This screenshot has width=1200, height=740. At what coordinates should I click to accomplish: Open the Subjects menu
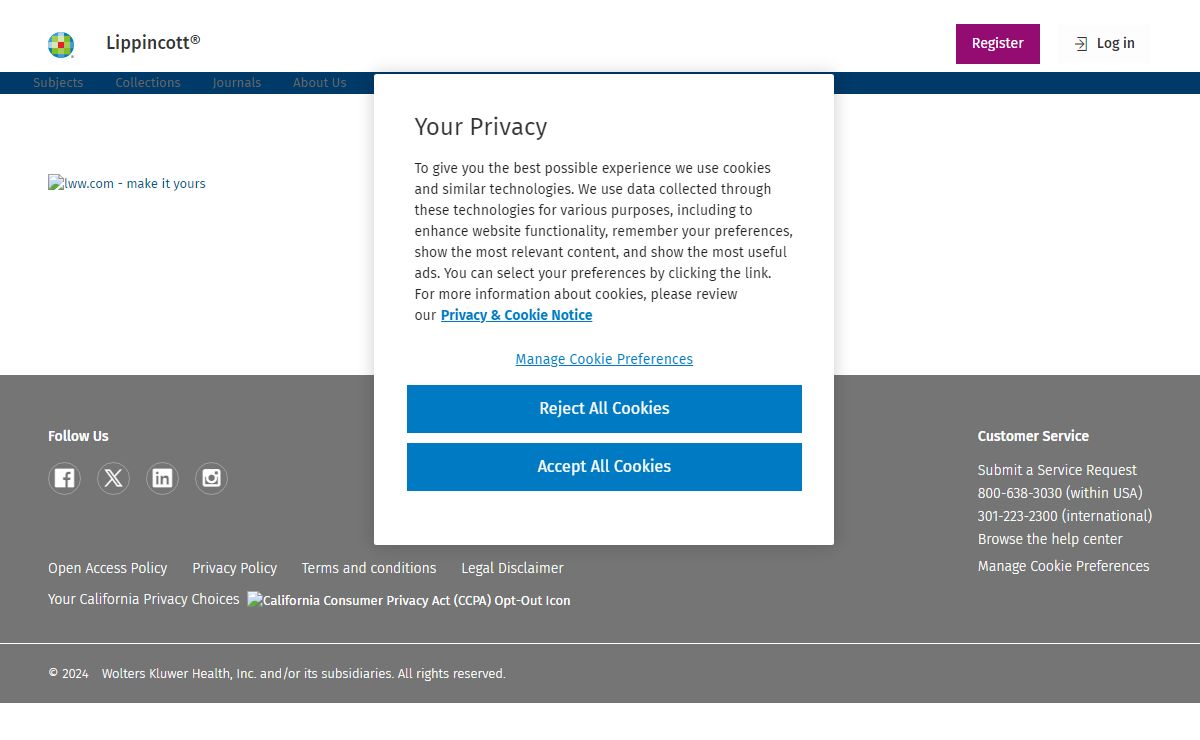coord(58,83)
